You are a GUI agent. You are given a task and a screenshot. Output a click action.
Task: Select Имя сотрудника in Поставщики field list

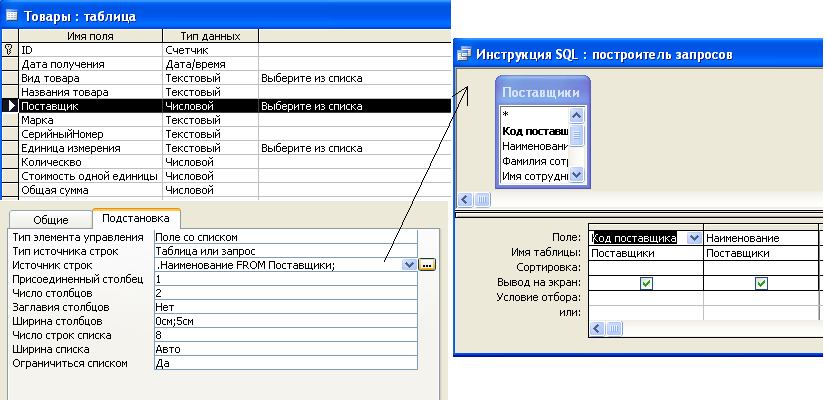pos(534,176)
